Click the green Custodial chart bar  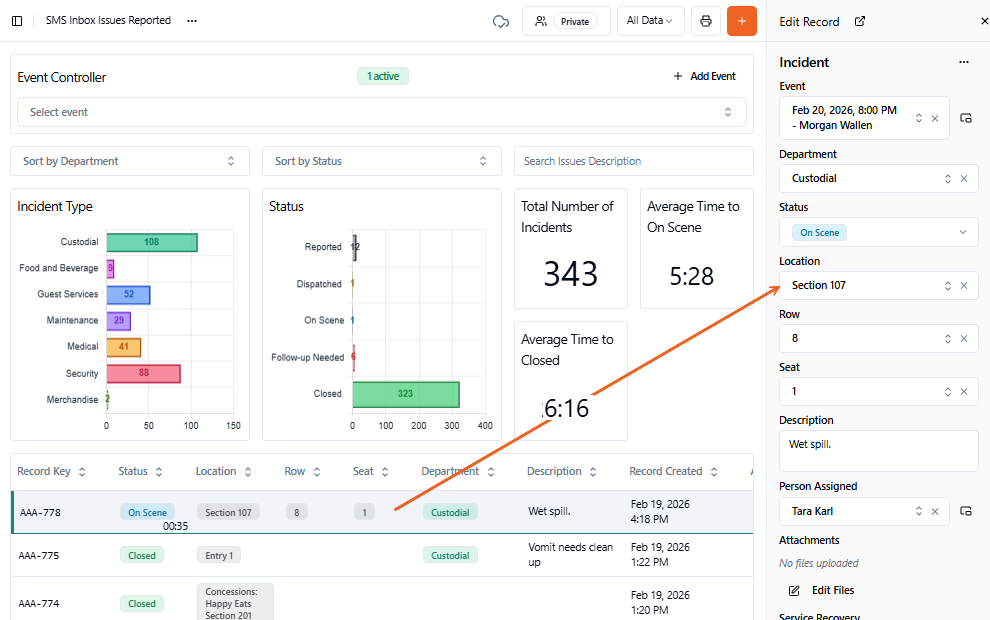tap(151, 242)
